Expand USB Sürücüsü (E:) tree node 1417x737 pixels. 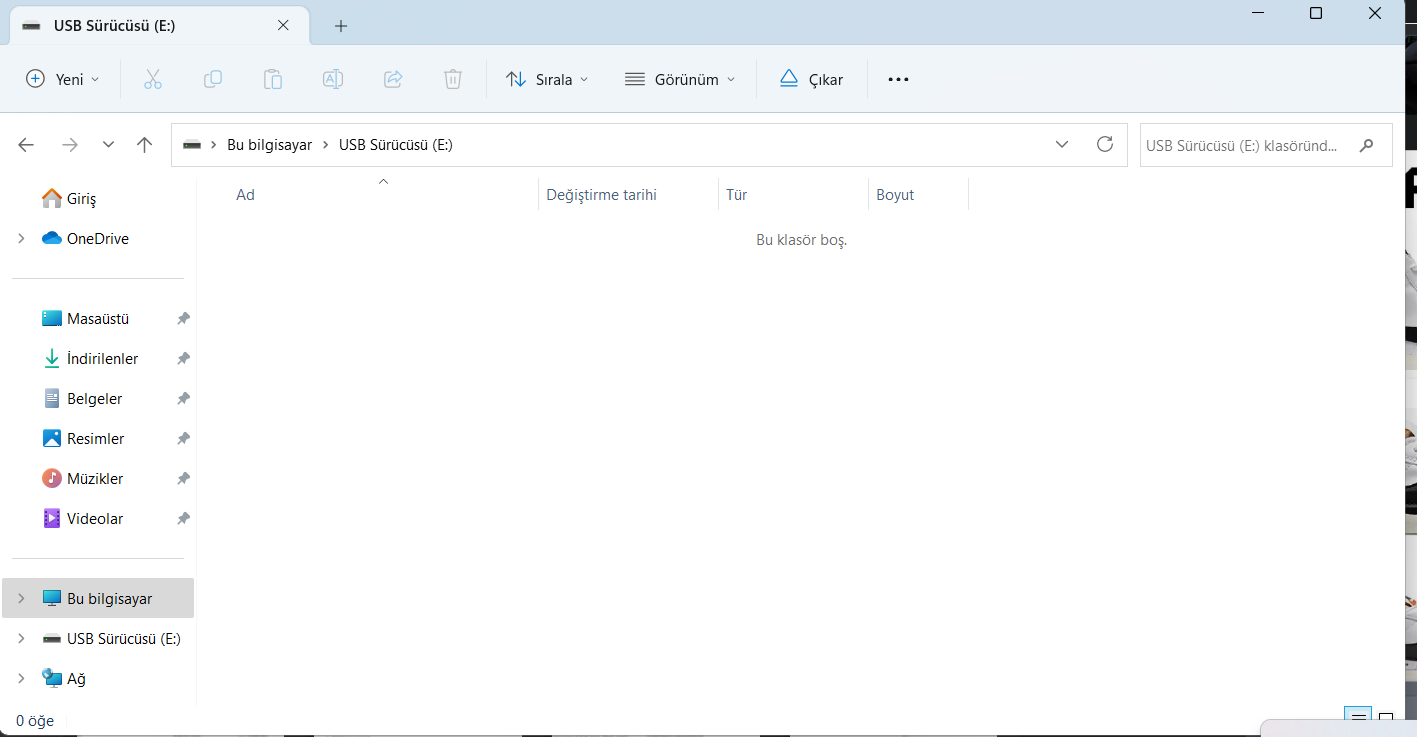tap(21, 639)
